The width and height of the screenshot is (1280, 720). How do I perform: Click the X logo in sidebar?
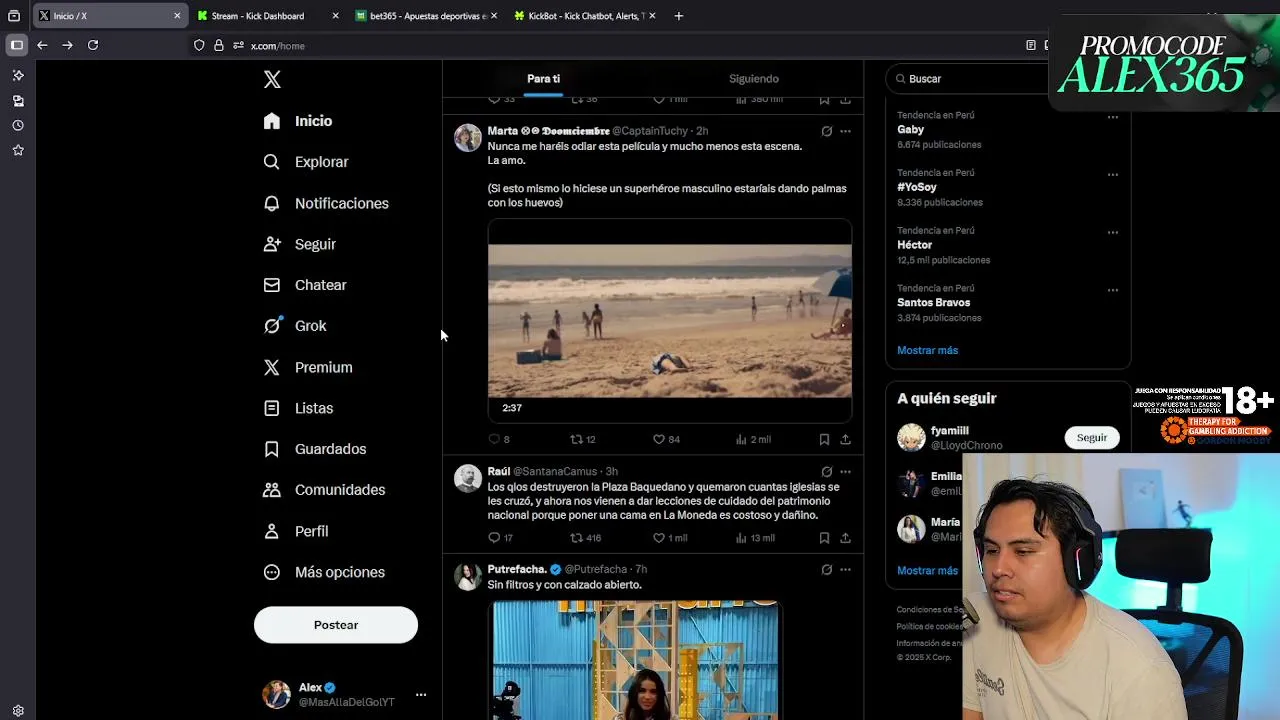272,80
